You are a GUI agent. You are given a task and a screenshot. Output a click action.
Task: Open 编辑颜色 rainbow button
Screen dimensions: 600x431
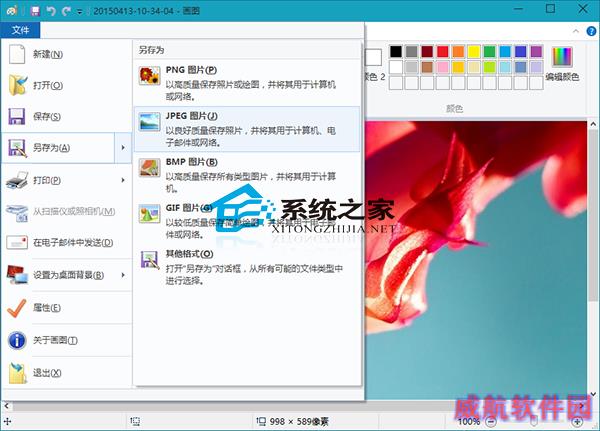click(562, 64)
